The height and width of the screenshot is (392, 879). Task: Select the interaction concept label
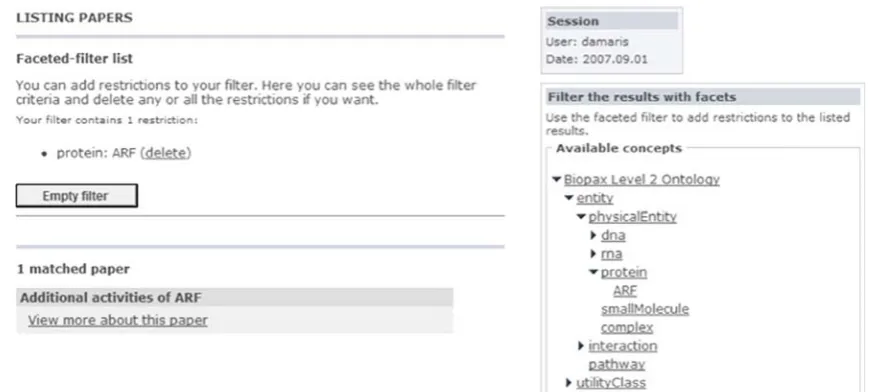click(x=623, y=346)
